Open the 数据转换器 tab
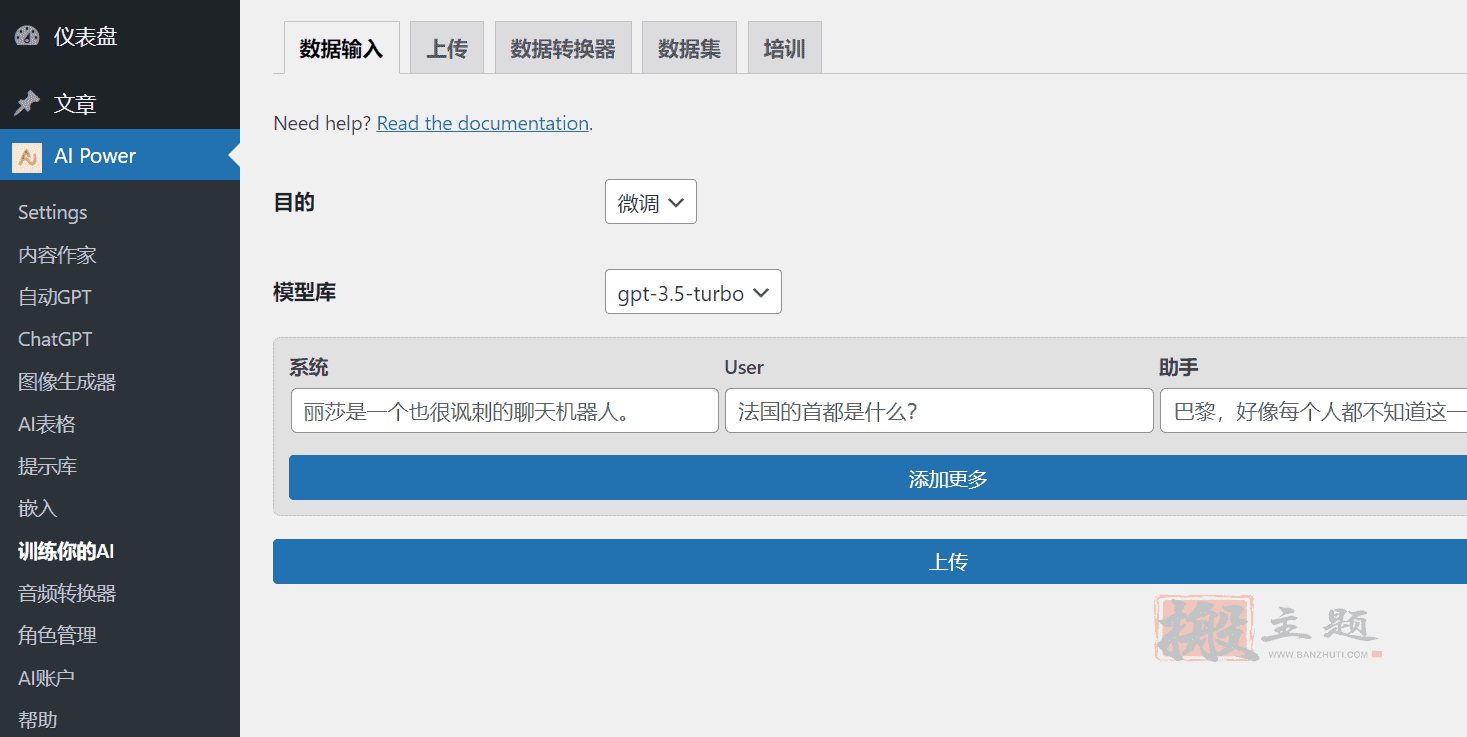This screenshot has height=737, width=1467. pos(563,48)
